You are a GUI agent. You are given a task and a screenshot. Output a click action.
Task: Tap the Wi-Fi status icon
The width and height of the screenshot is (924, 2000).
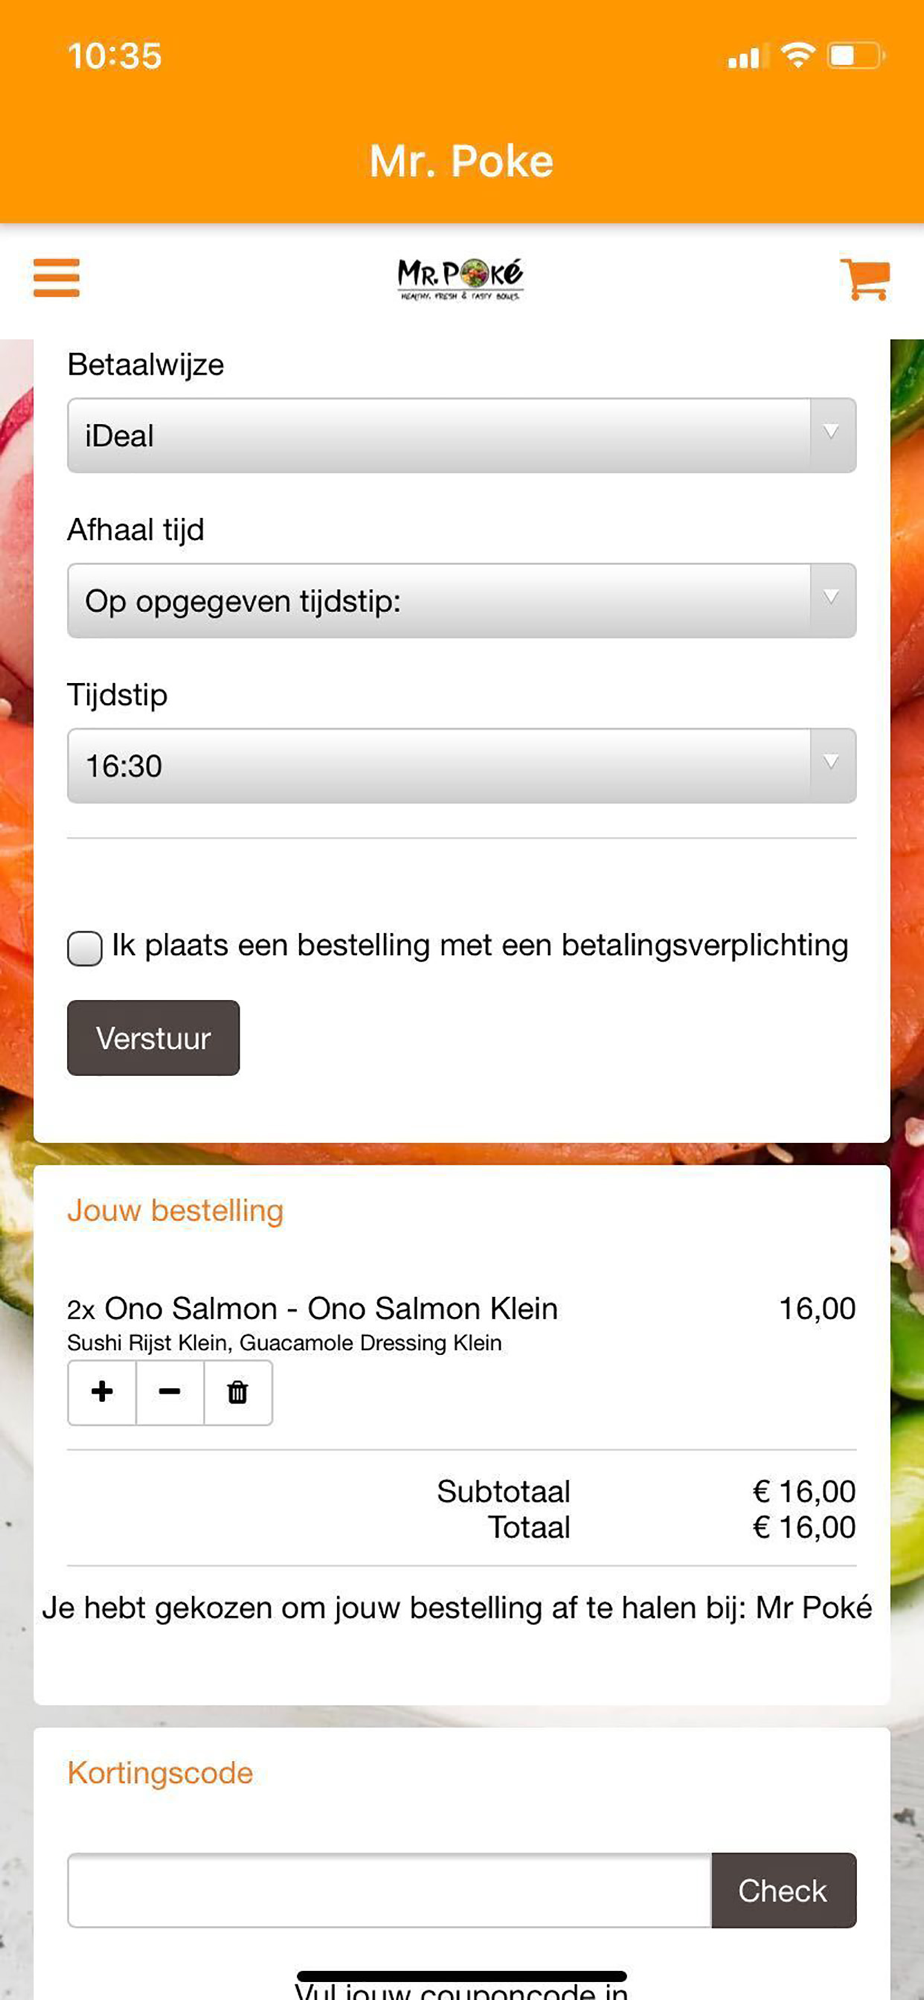point(797,55)
